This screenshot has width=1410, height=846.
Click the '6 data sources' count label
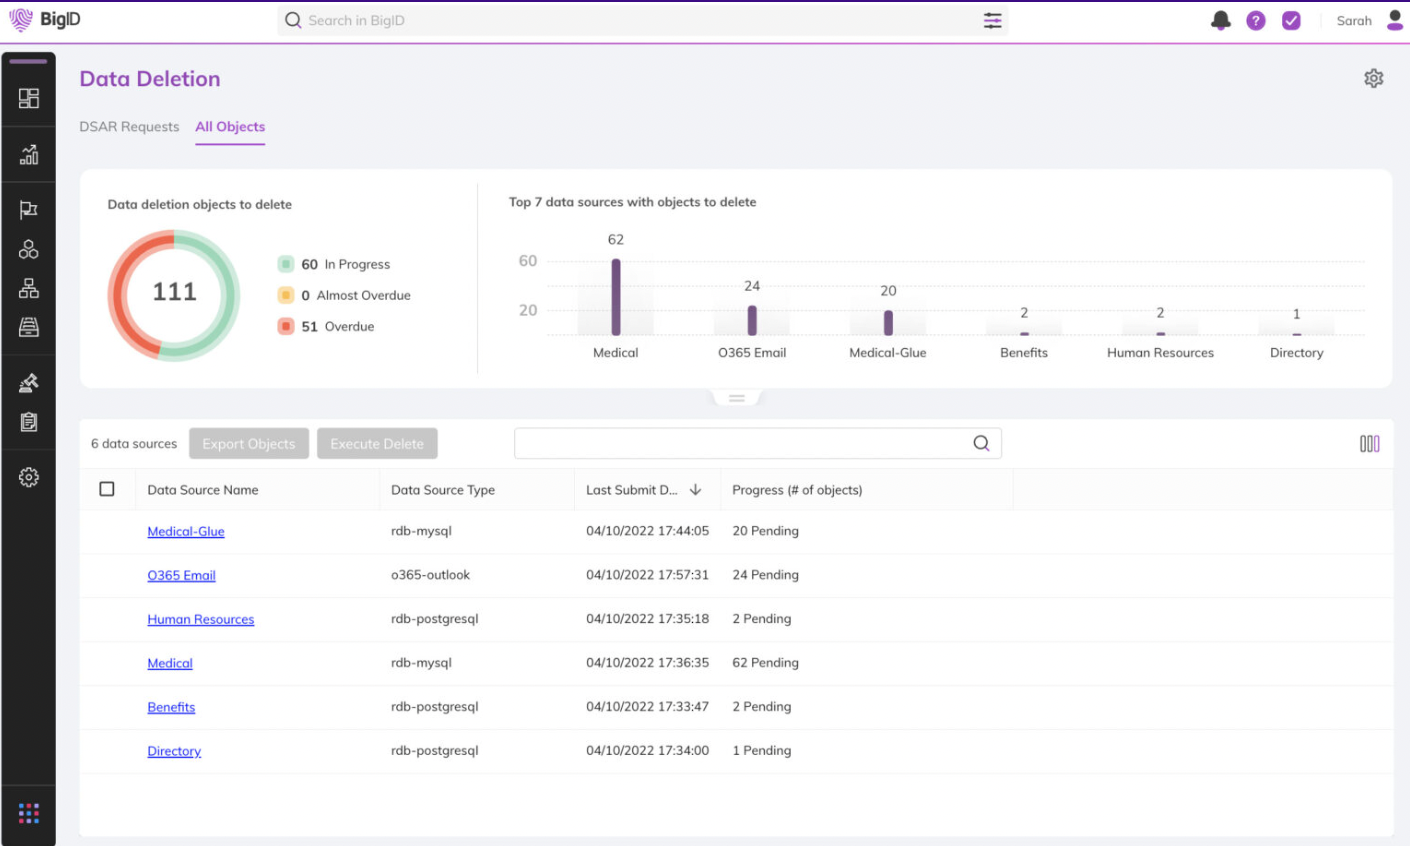point(134,444)
